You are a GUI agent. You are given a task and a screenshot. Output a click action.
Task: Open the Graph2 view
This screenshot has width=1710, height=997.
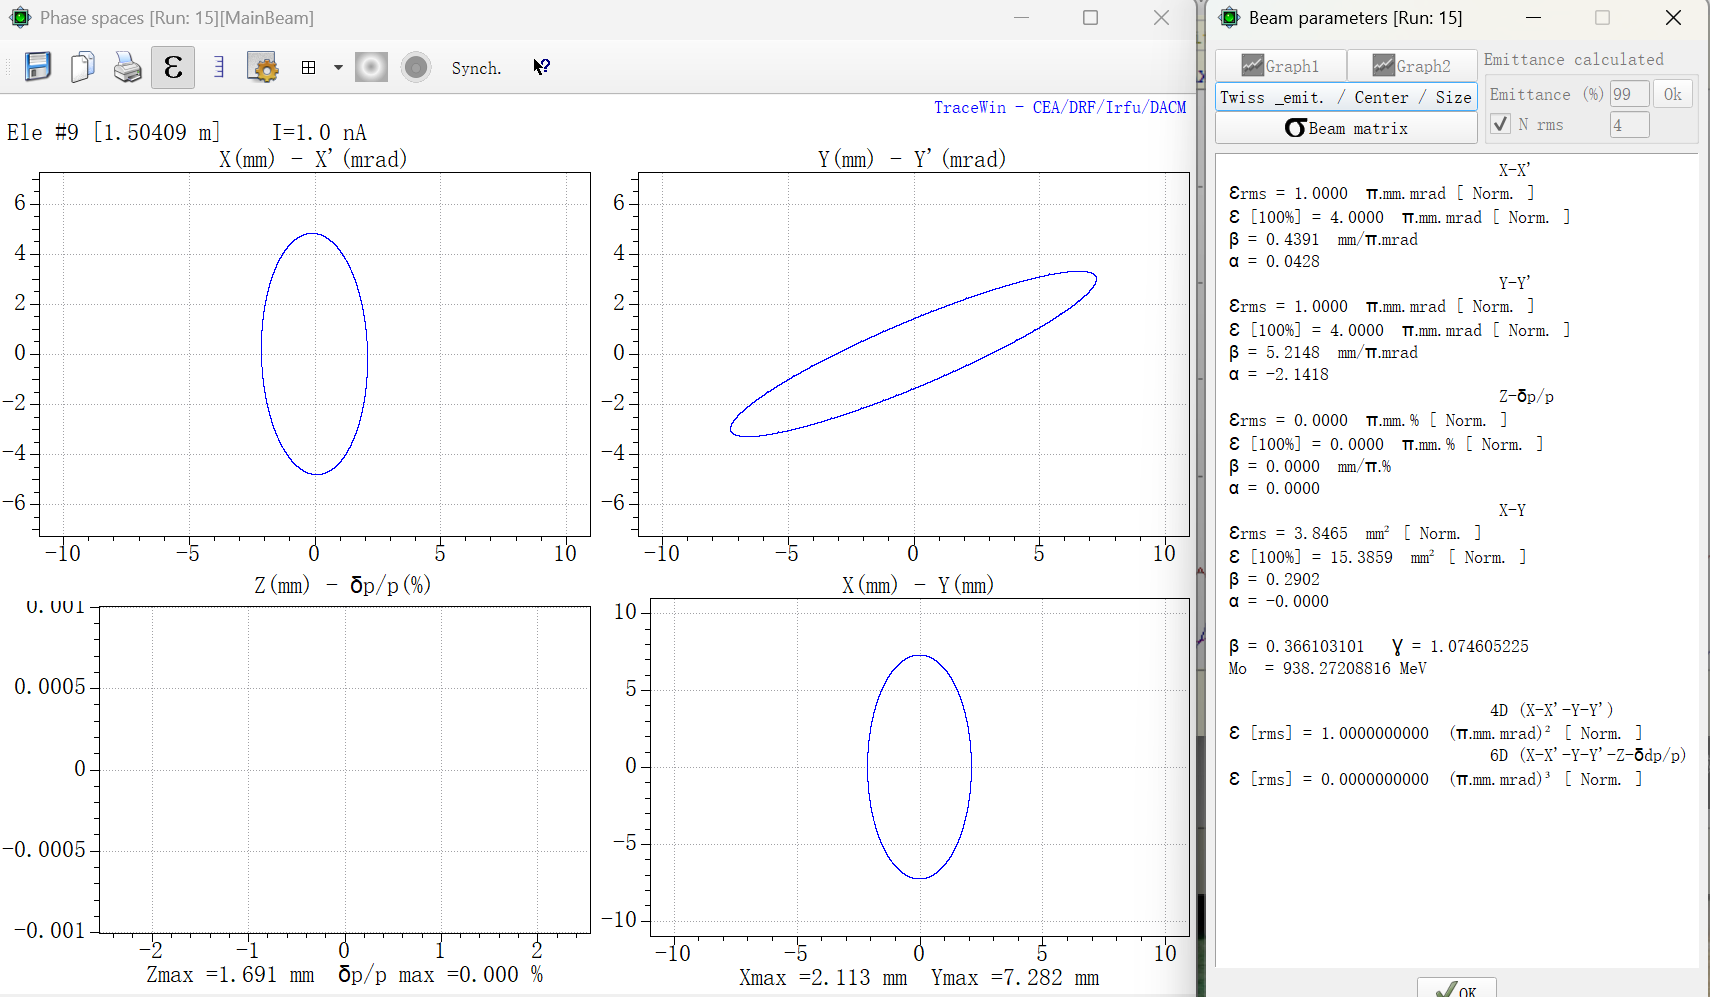[1411, 66]
